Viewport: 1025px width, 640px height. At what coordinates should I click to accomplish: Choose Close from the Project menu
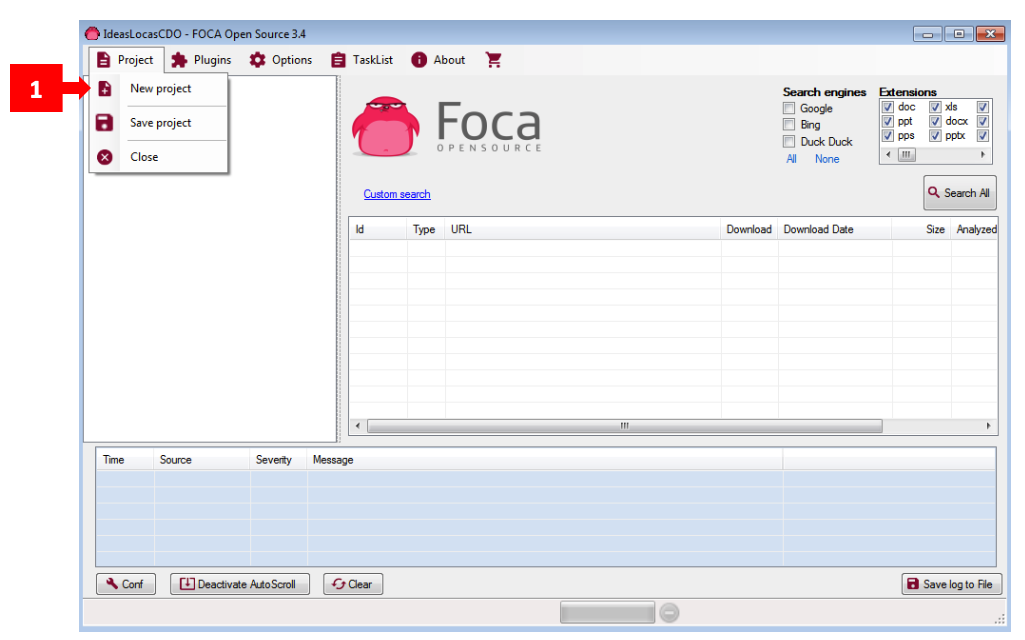[x=159, y=157]
